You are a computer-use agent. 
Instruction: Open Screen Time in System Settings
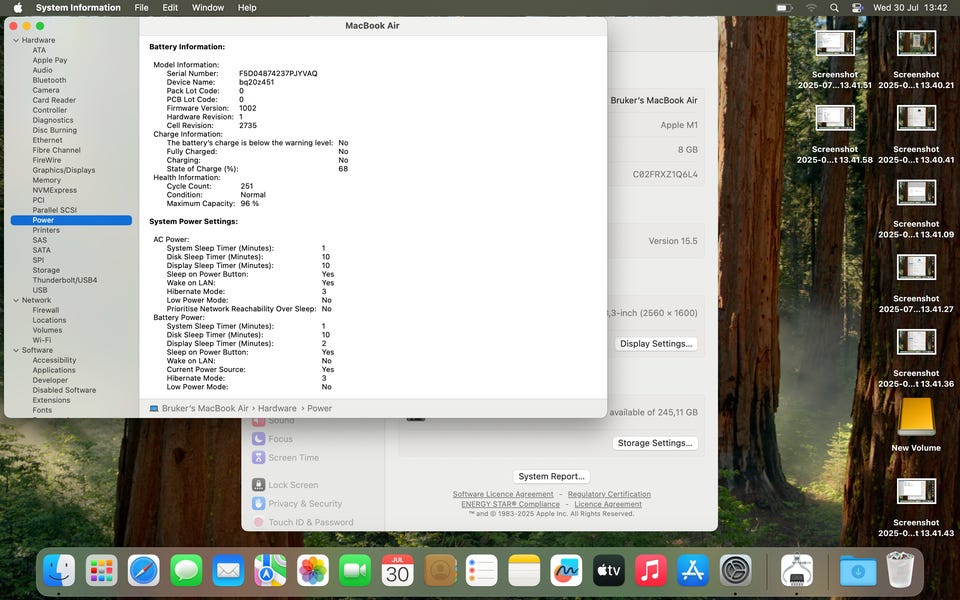[x=285, y=457]
